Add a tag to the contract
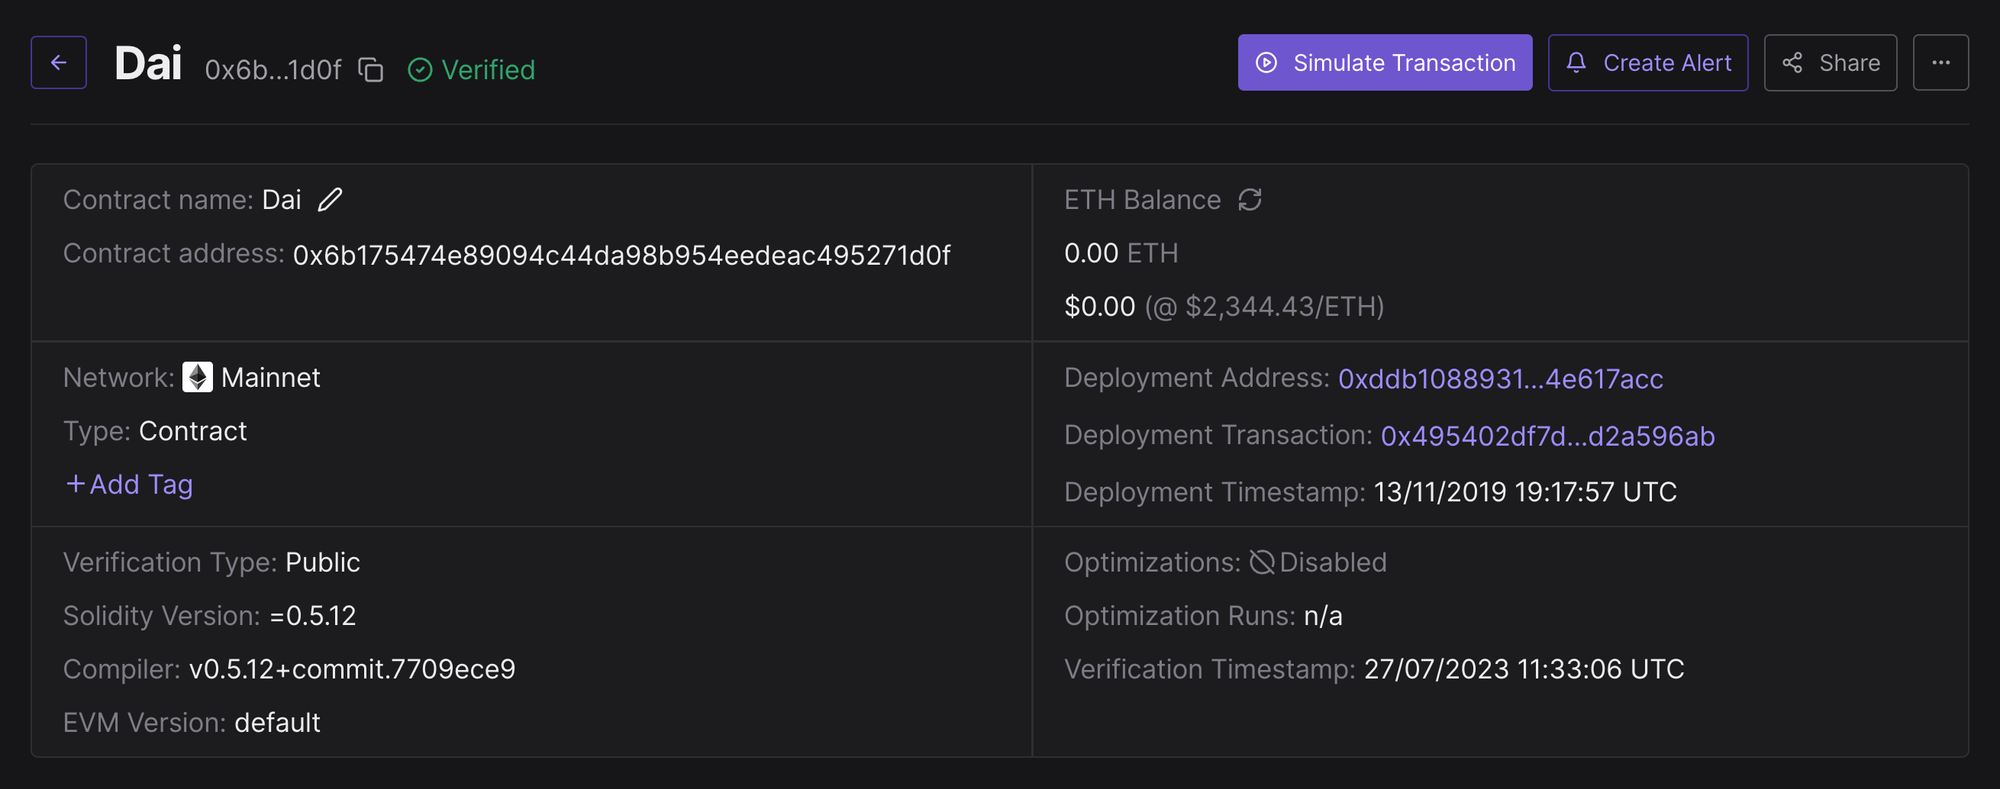The height and width of the screenshot is (789, 2000). 129,485
